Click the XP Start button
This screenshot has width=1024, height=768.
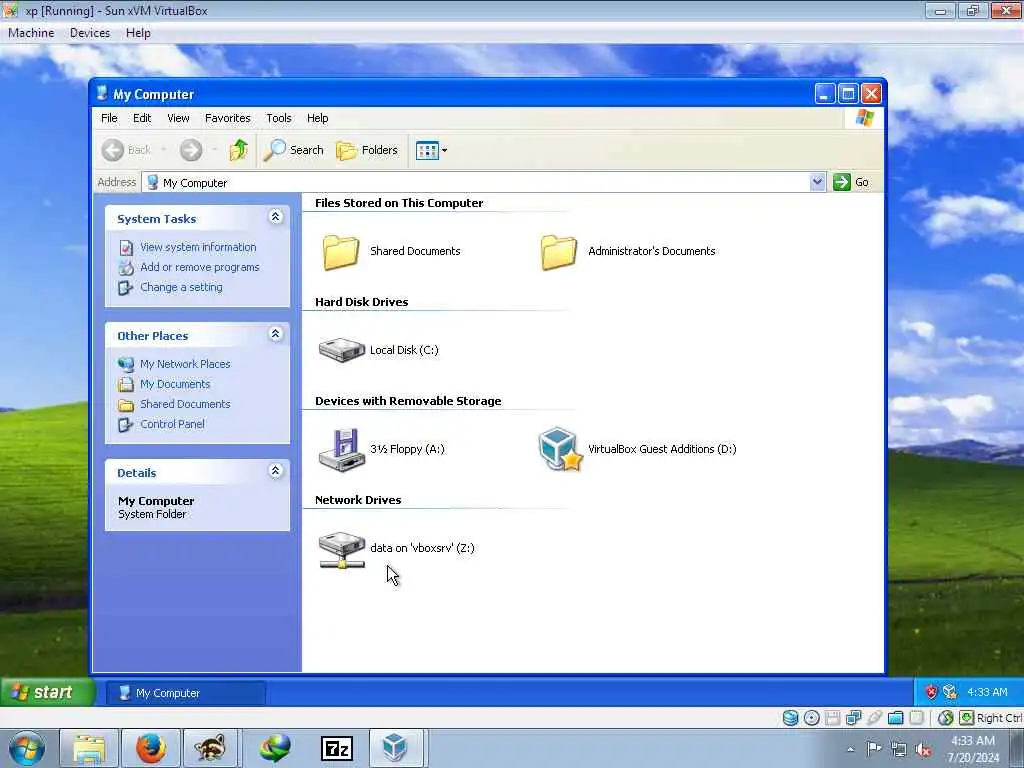tap(47, 692)
